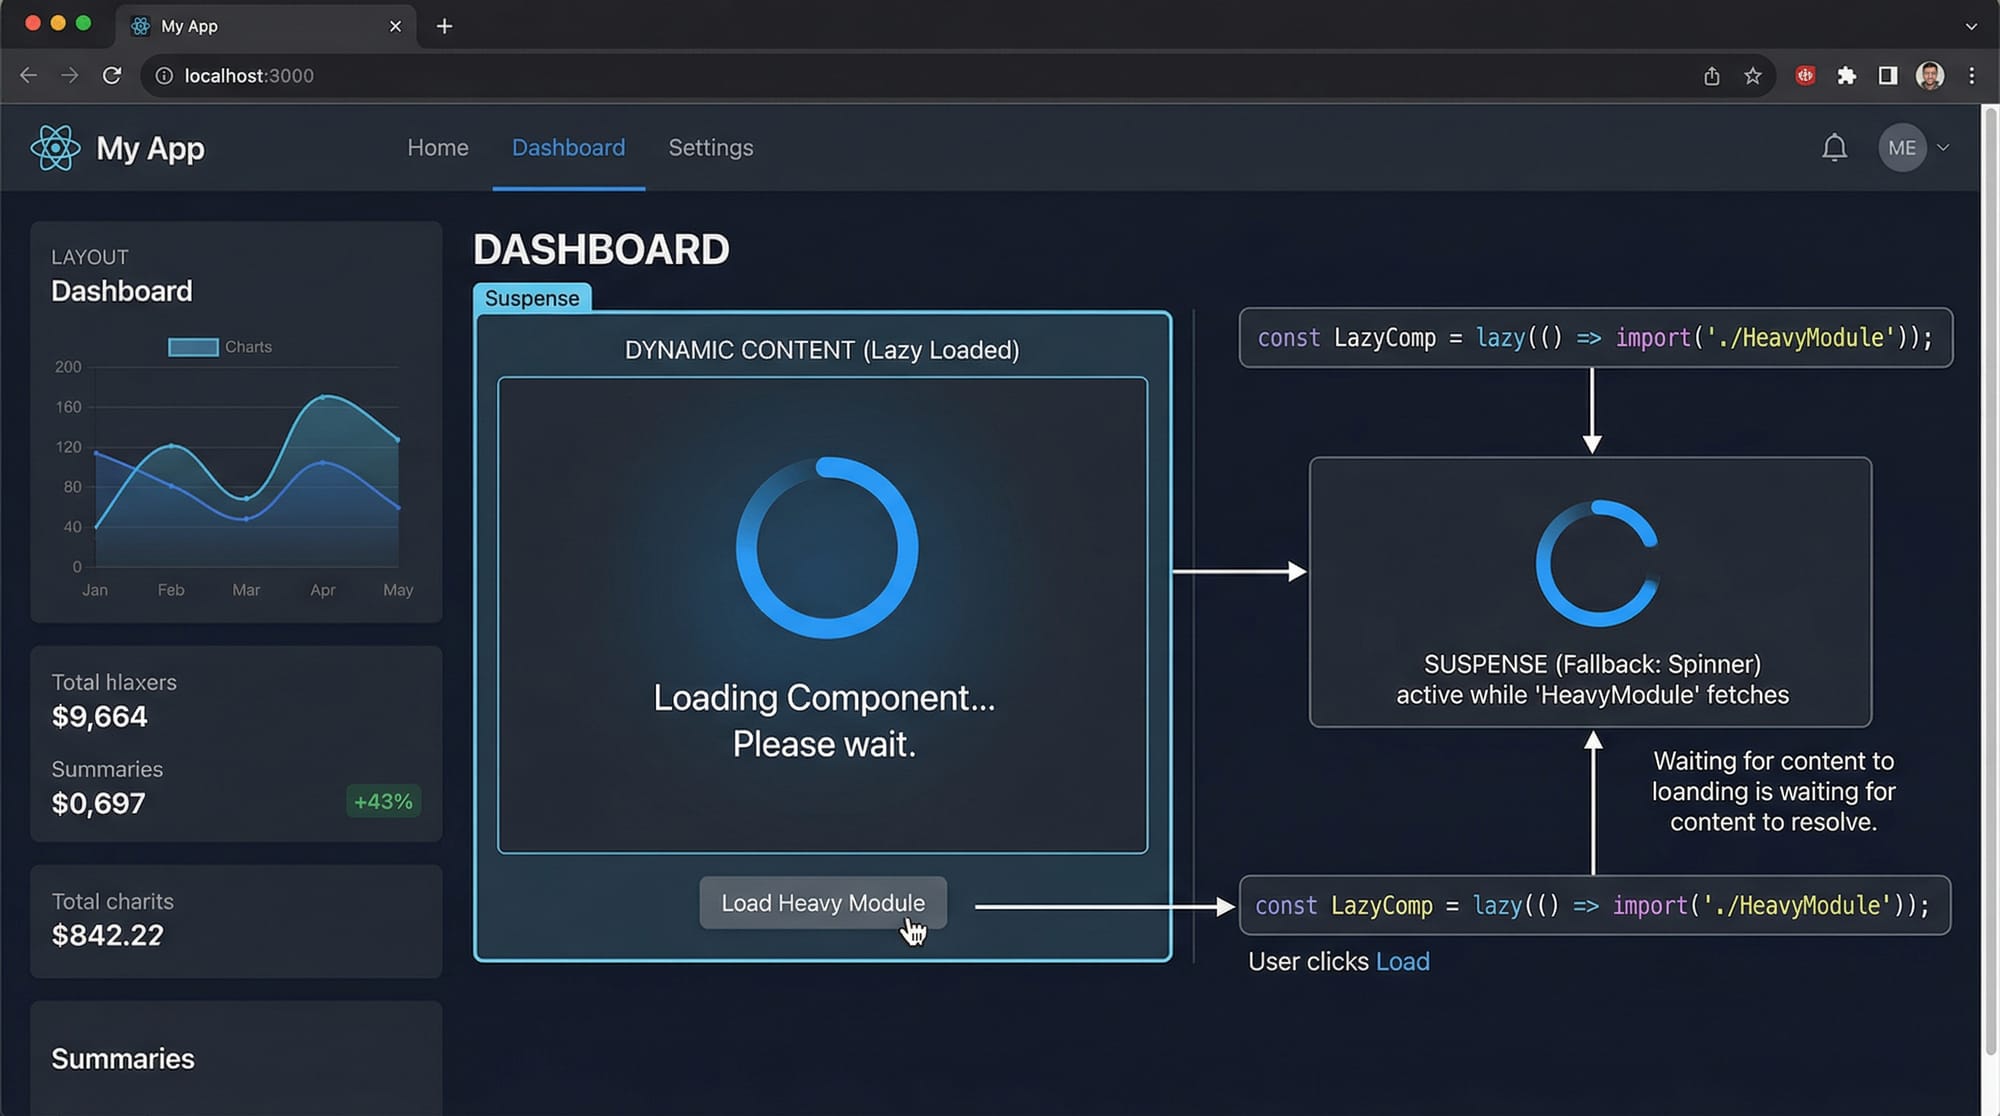This screenshot has height=1116, width=2000.
Task: Click the red extension icon in toolbar
Action: point(1805,76)
